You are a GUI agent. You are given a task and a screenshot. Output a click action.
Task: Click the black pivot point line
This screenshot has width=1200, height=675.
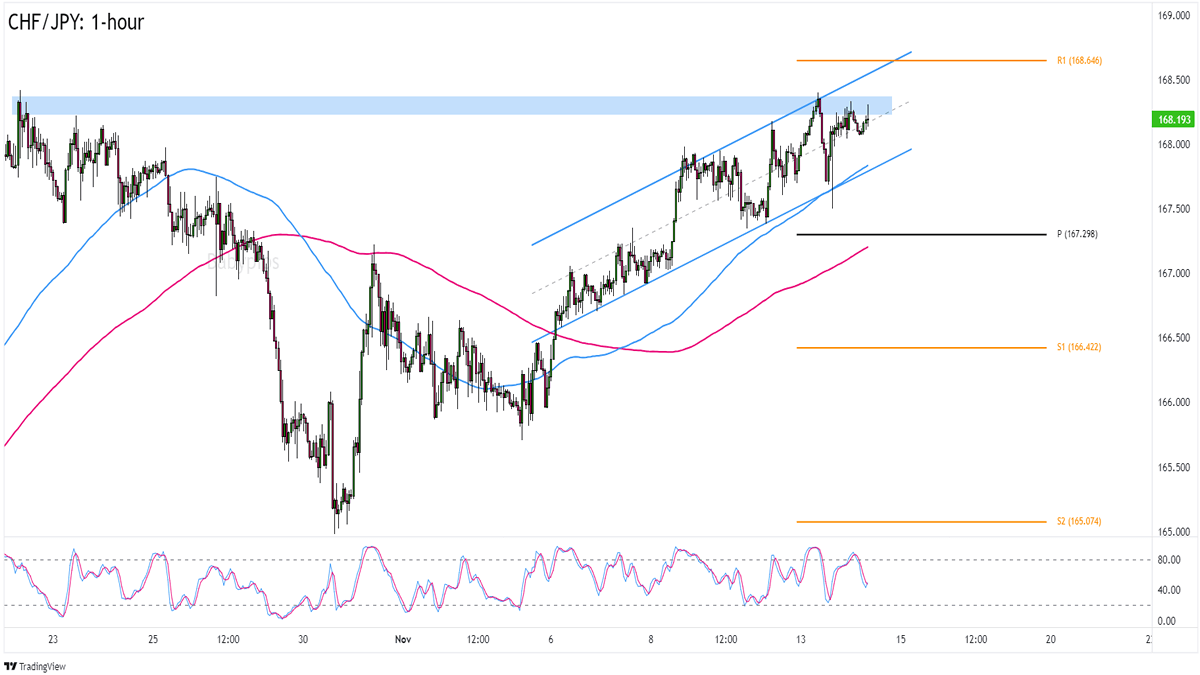920,234
